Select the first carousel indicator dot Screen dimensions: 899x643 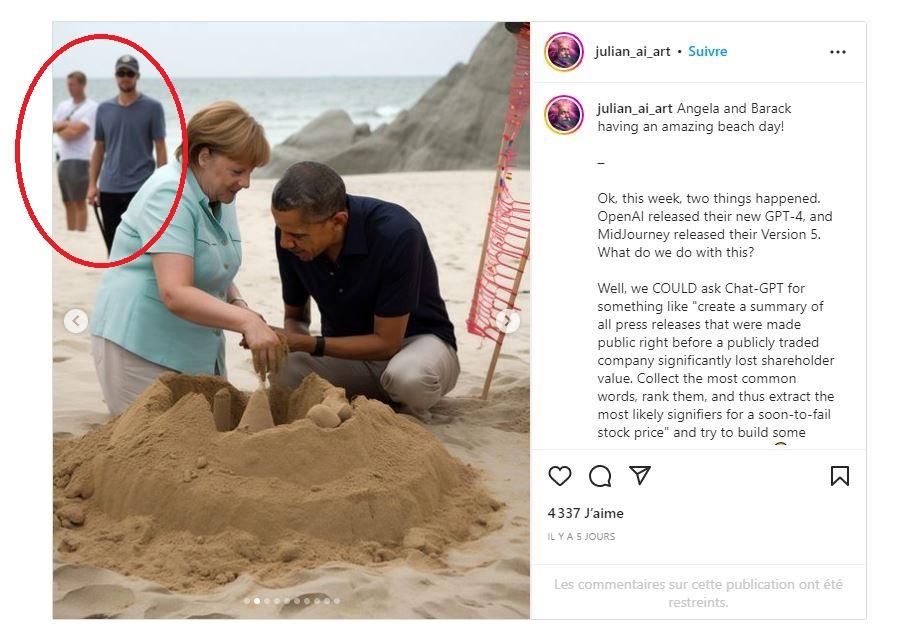click(x=246, y=601)
